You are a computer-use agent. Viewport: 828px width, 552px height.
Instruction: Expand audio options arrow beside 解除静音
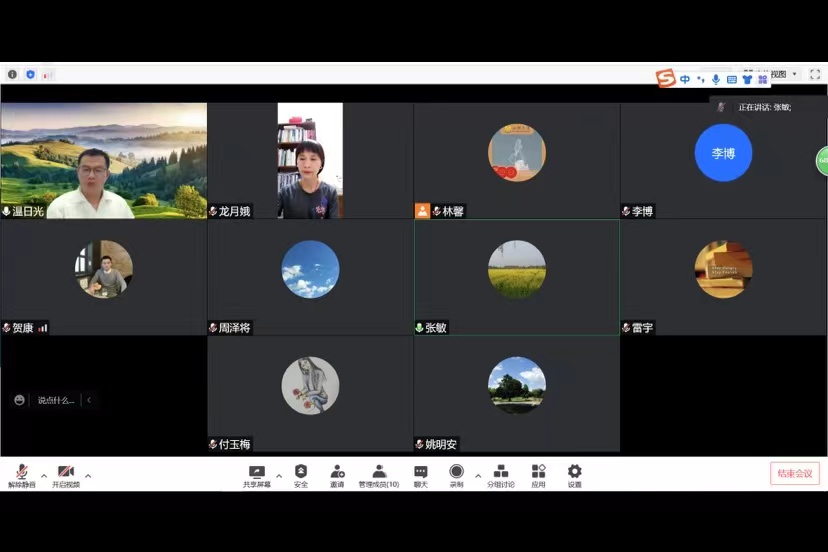point(44,476)
